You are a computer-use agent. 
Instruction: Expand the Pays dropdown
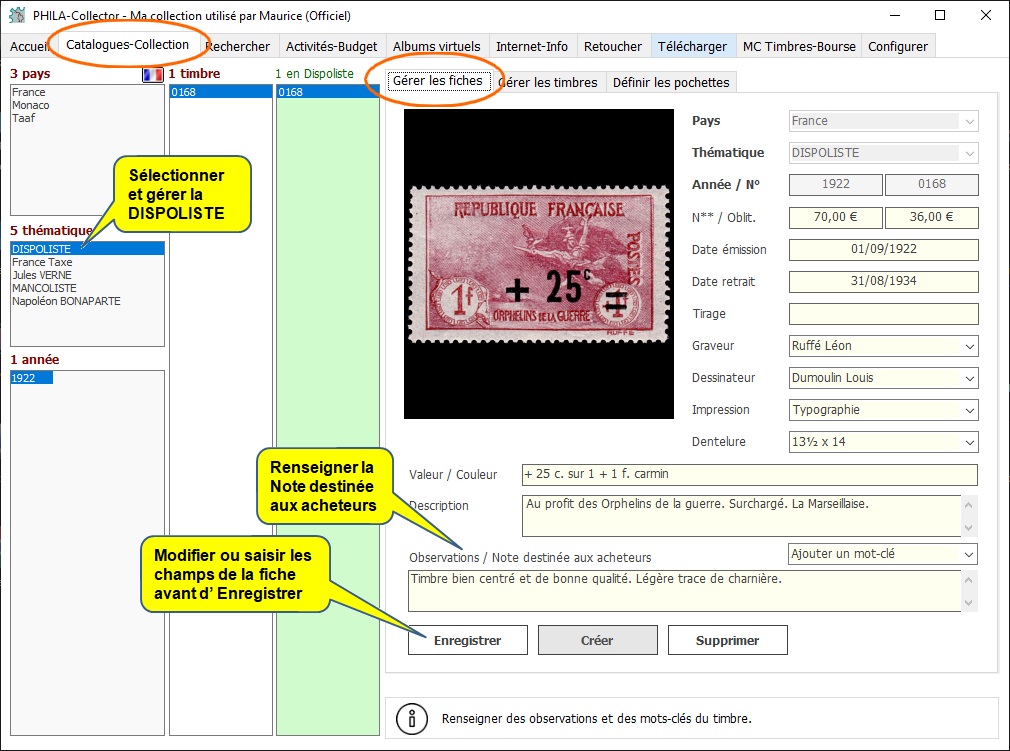coord(969,121)
